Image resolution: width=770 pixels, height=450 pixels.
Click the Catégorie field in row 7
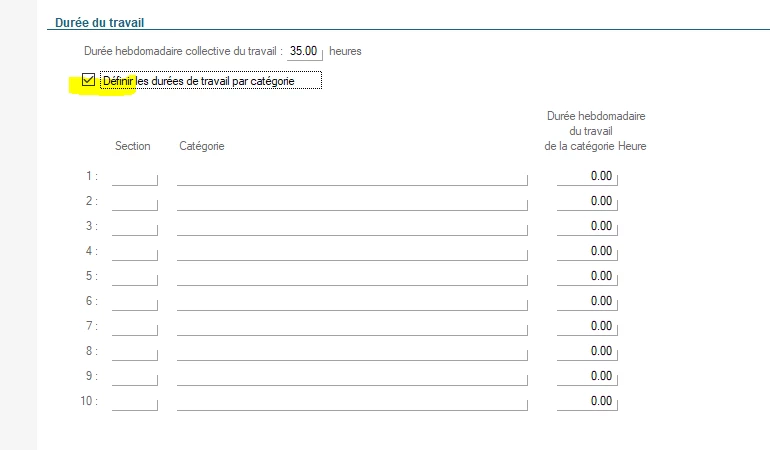tap(352, 326)
